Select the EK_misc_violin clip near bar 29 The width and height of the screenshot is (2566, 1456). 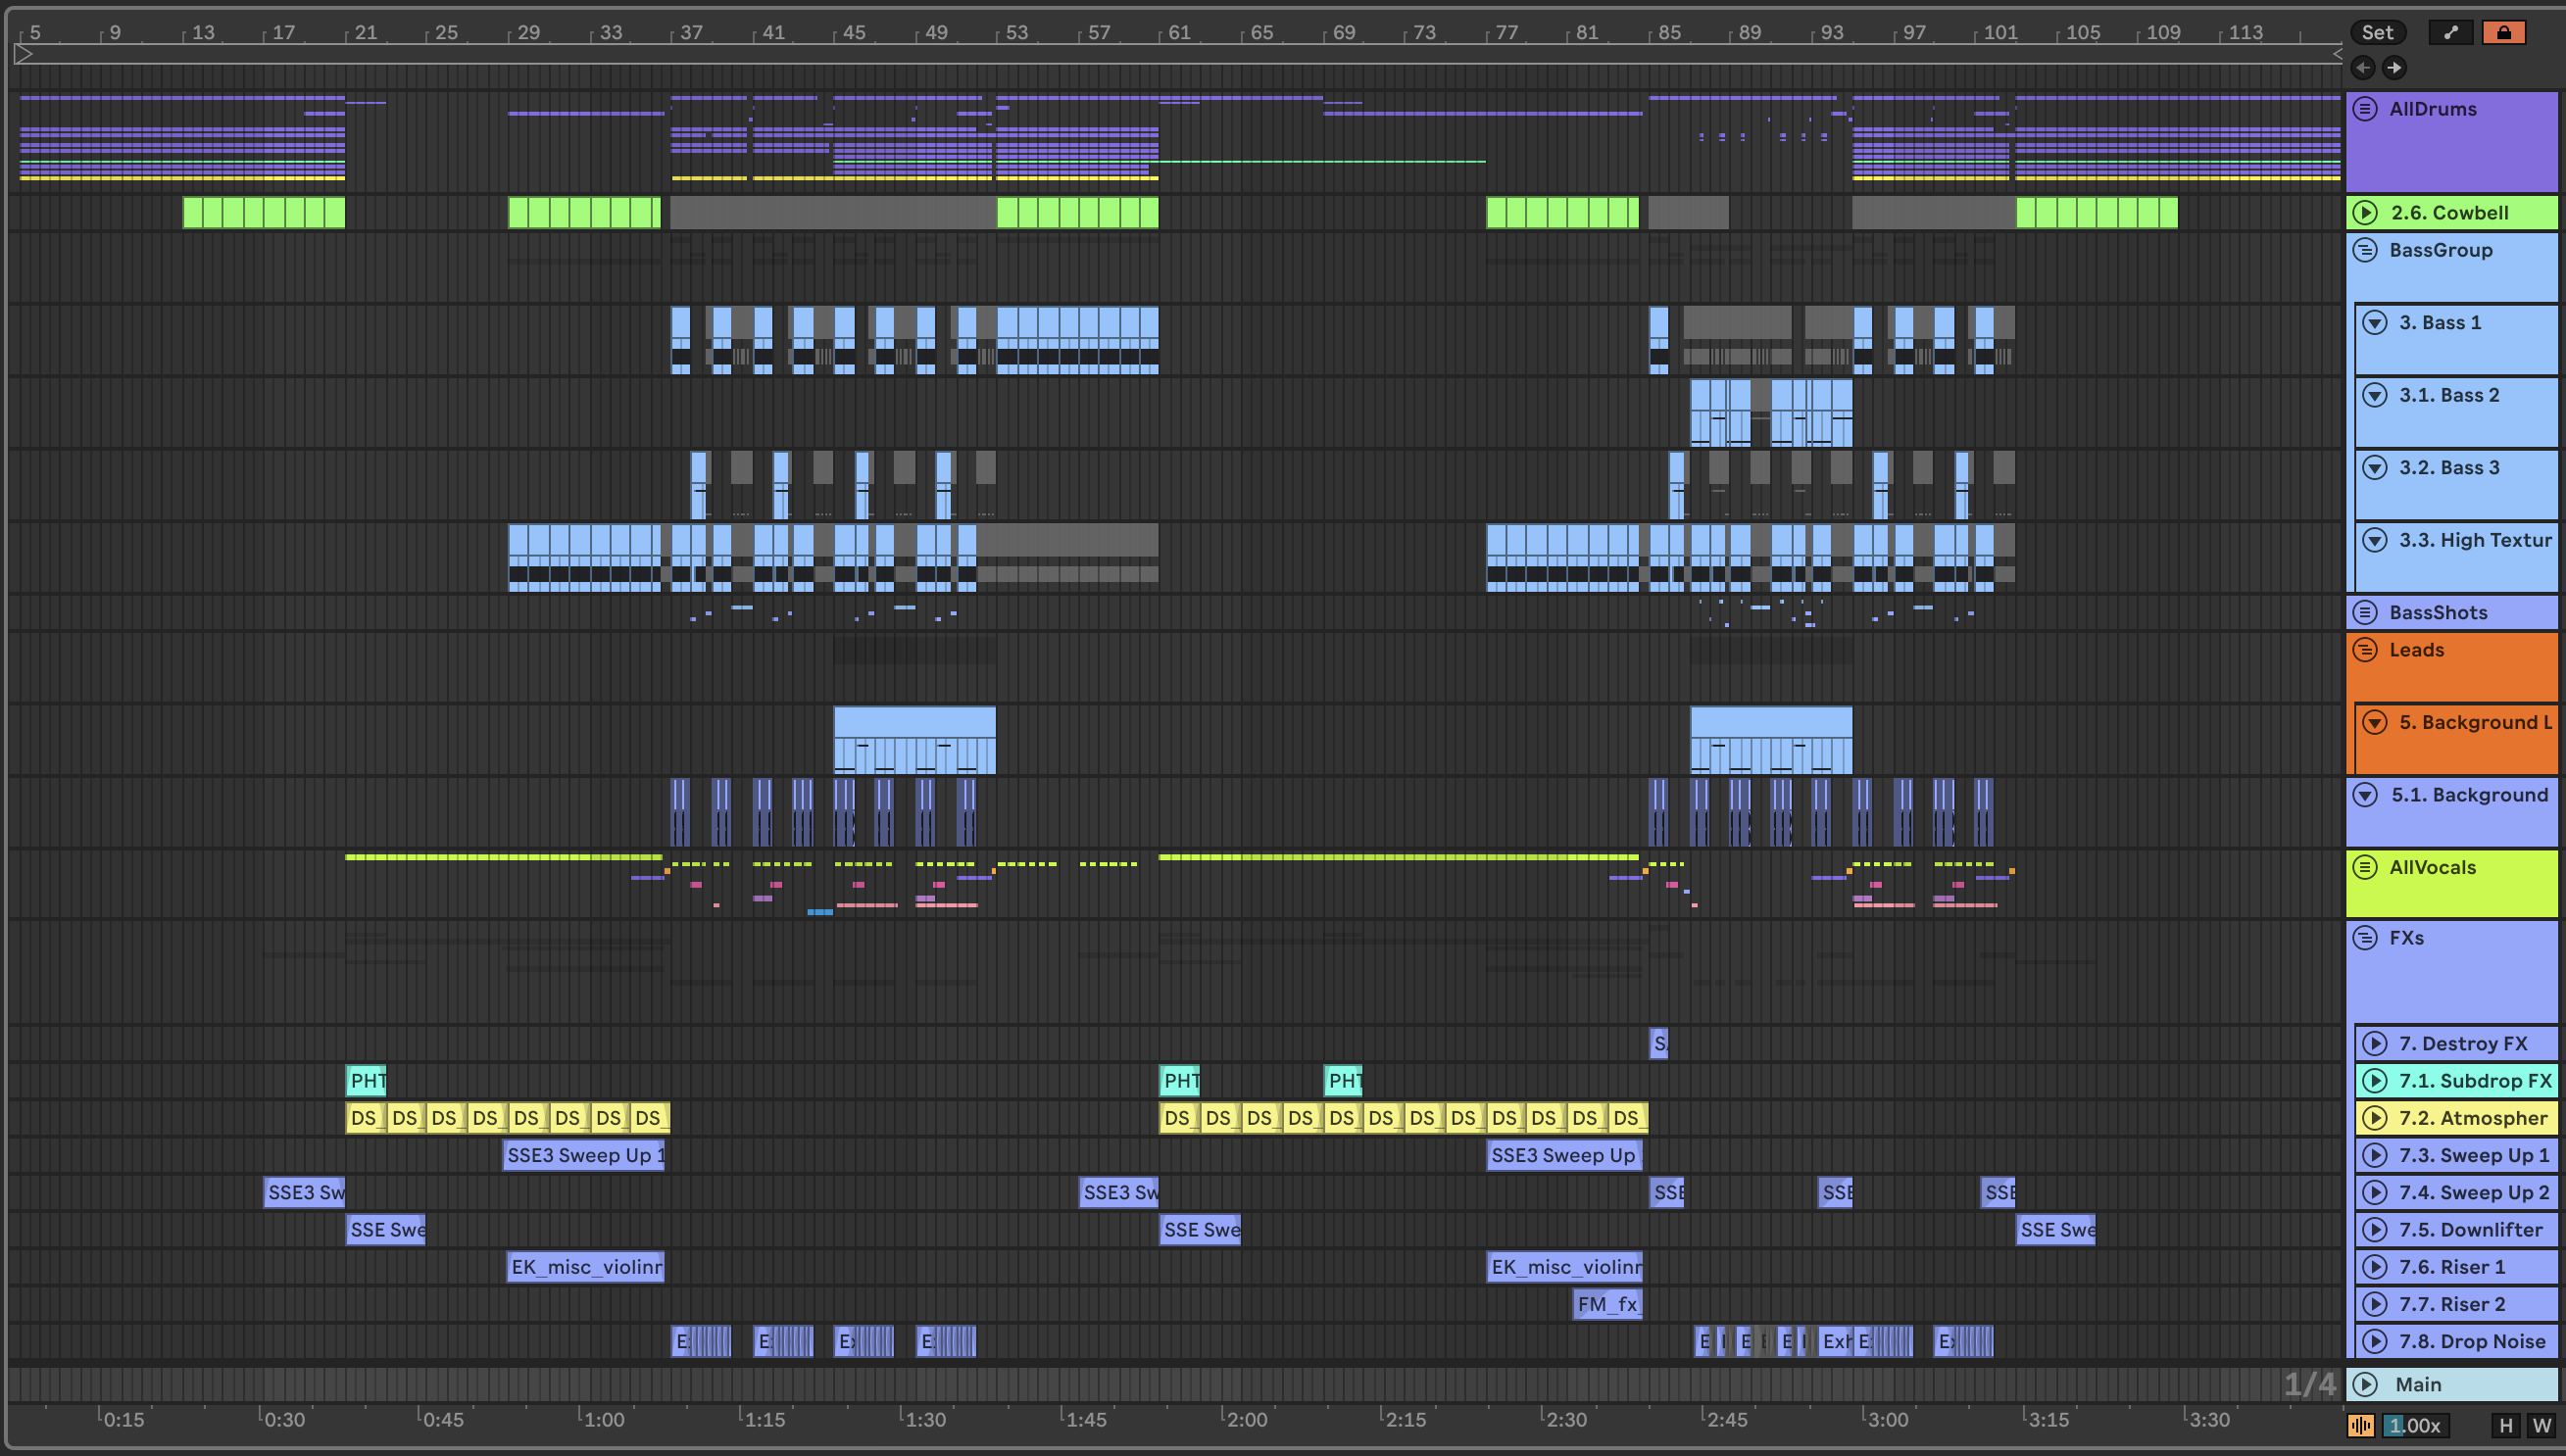pos(585,1267)
